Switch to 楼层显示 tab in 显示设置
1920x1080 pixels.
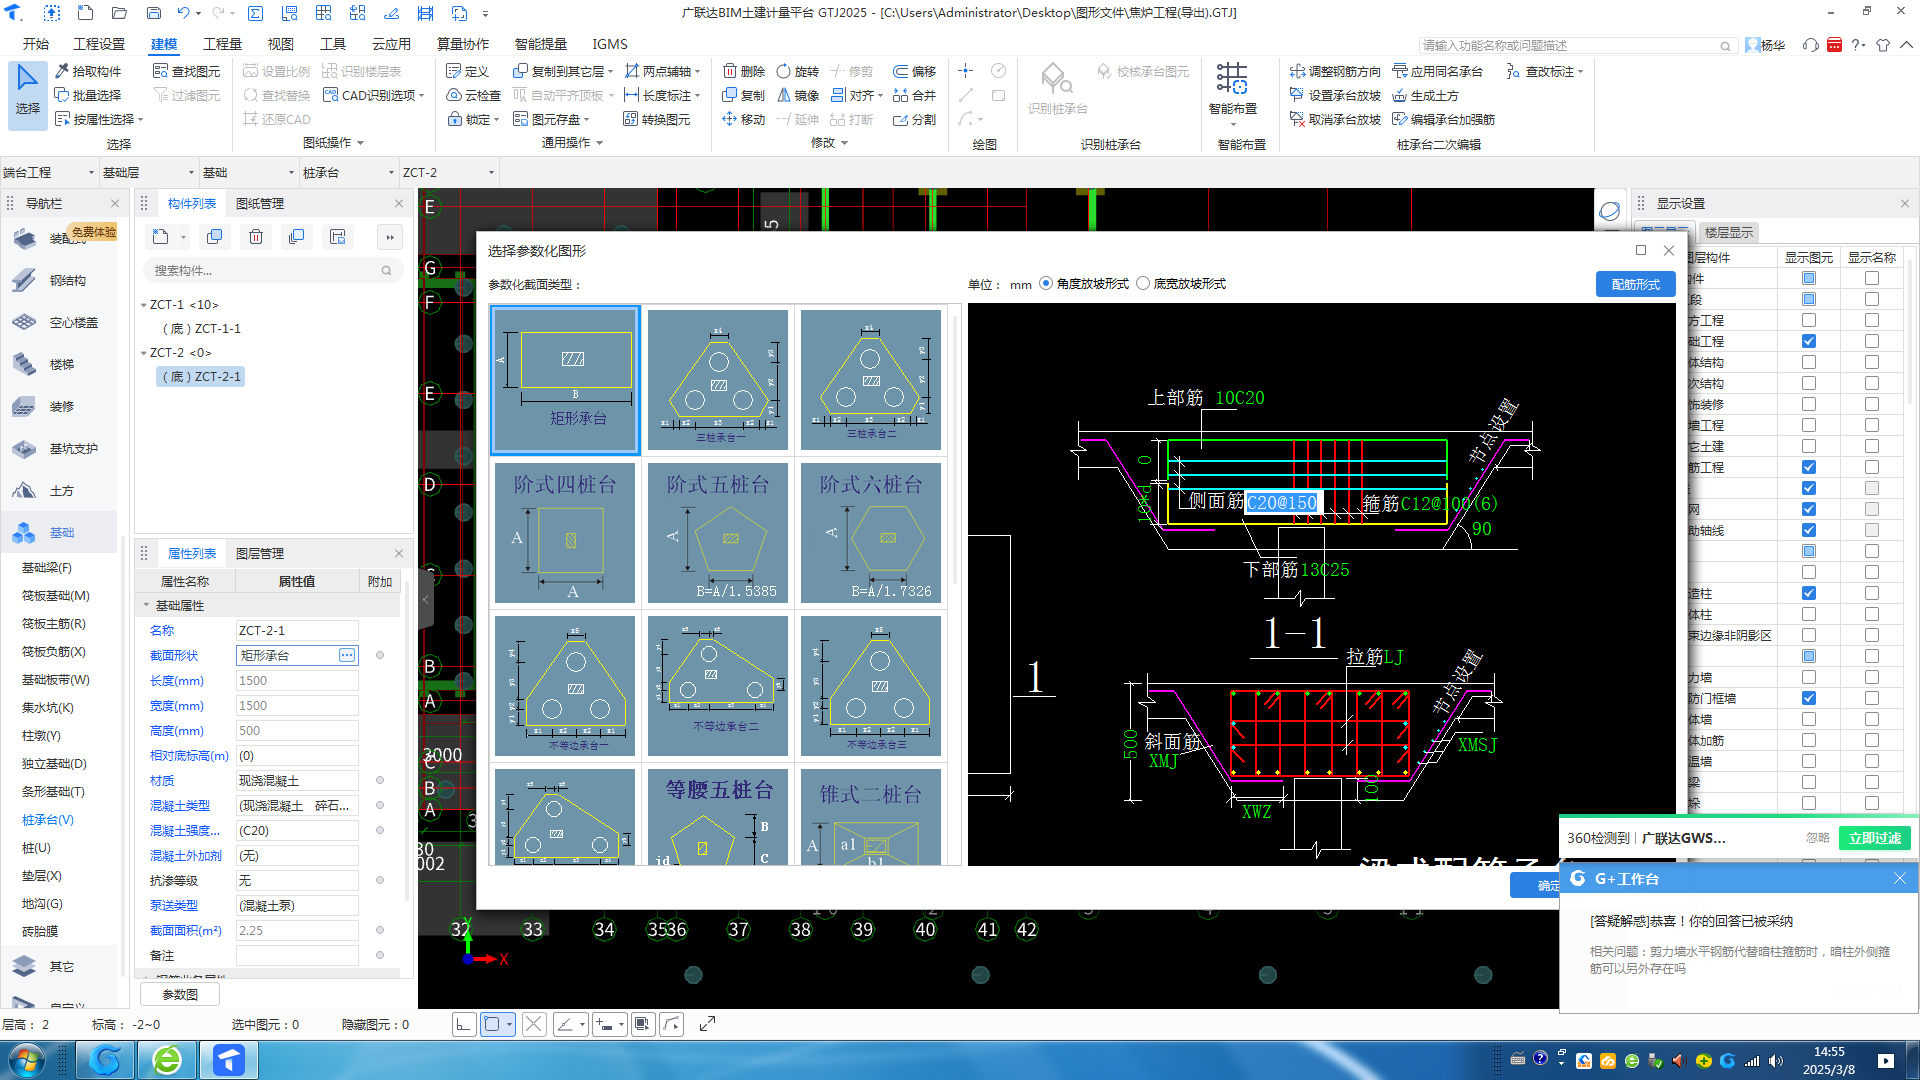click(1728, 232)
